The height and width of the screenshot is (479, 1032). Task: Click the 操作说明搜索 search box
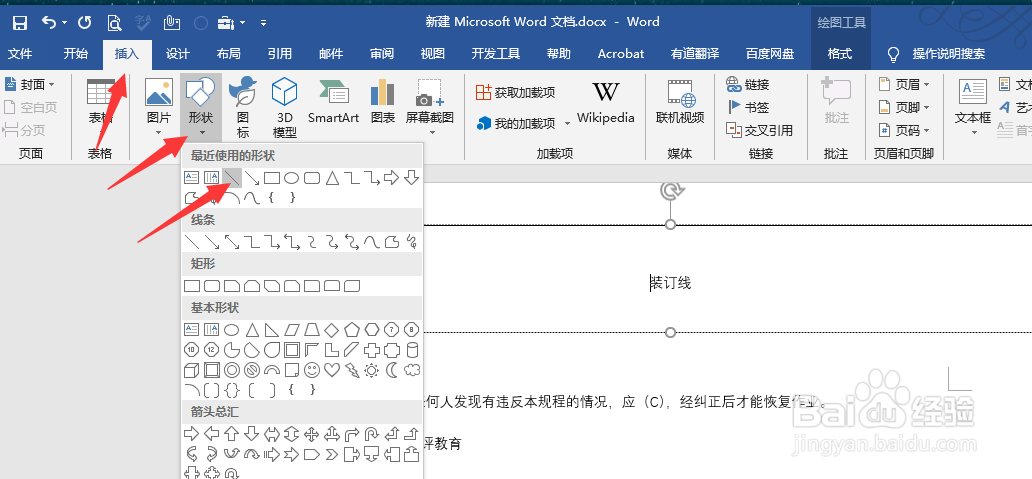[948, 54]
